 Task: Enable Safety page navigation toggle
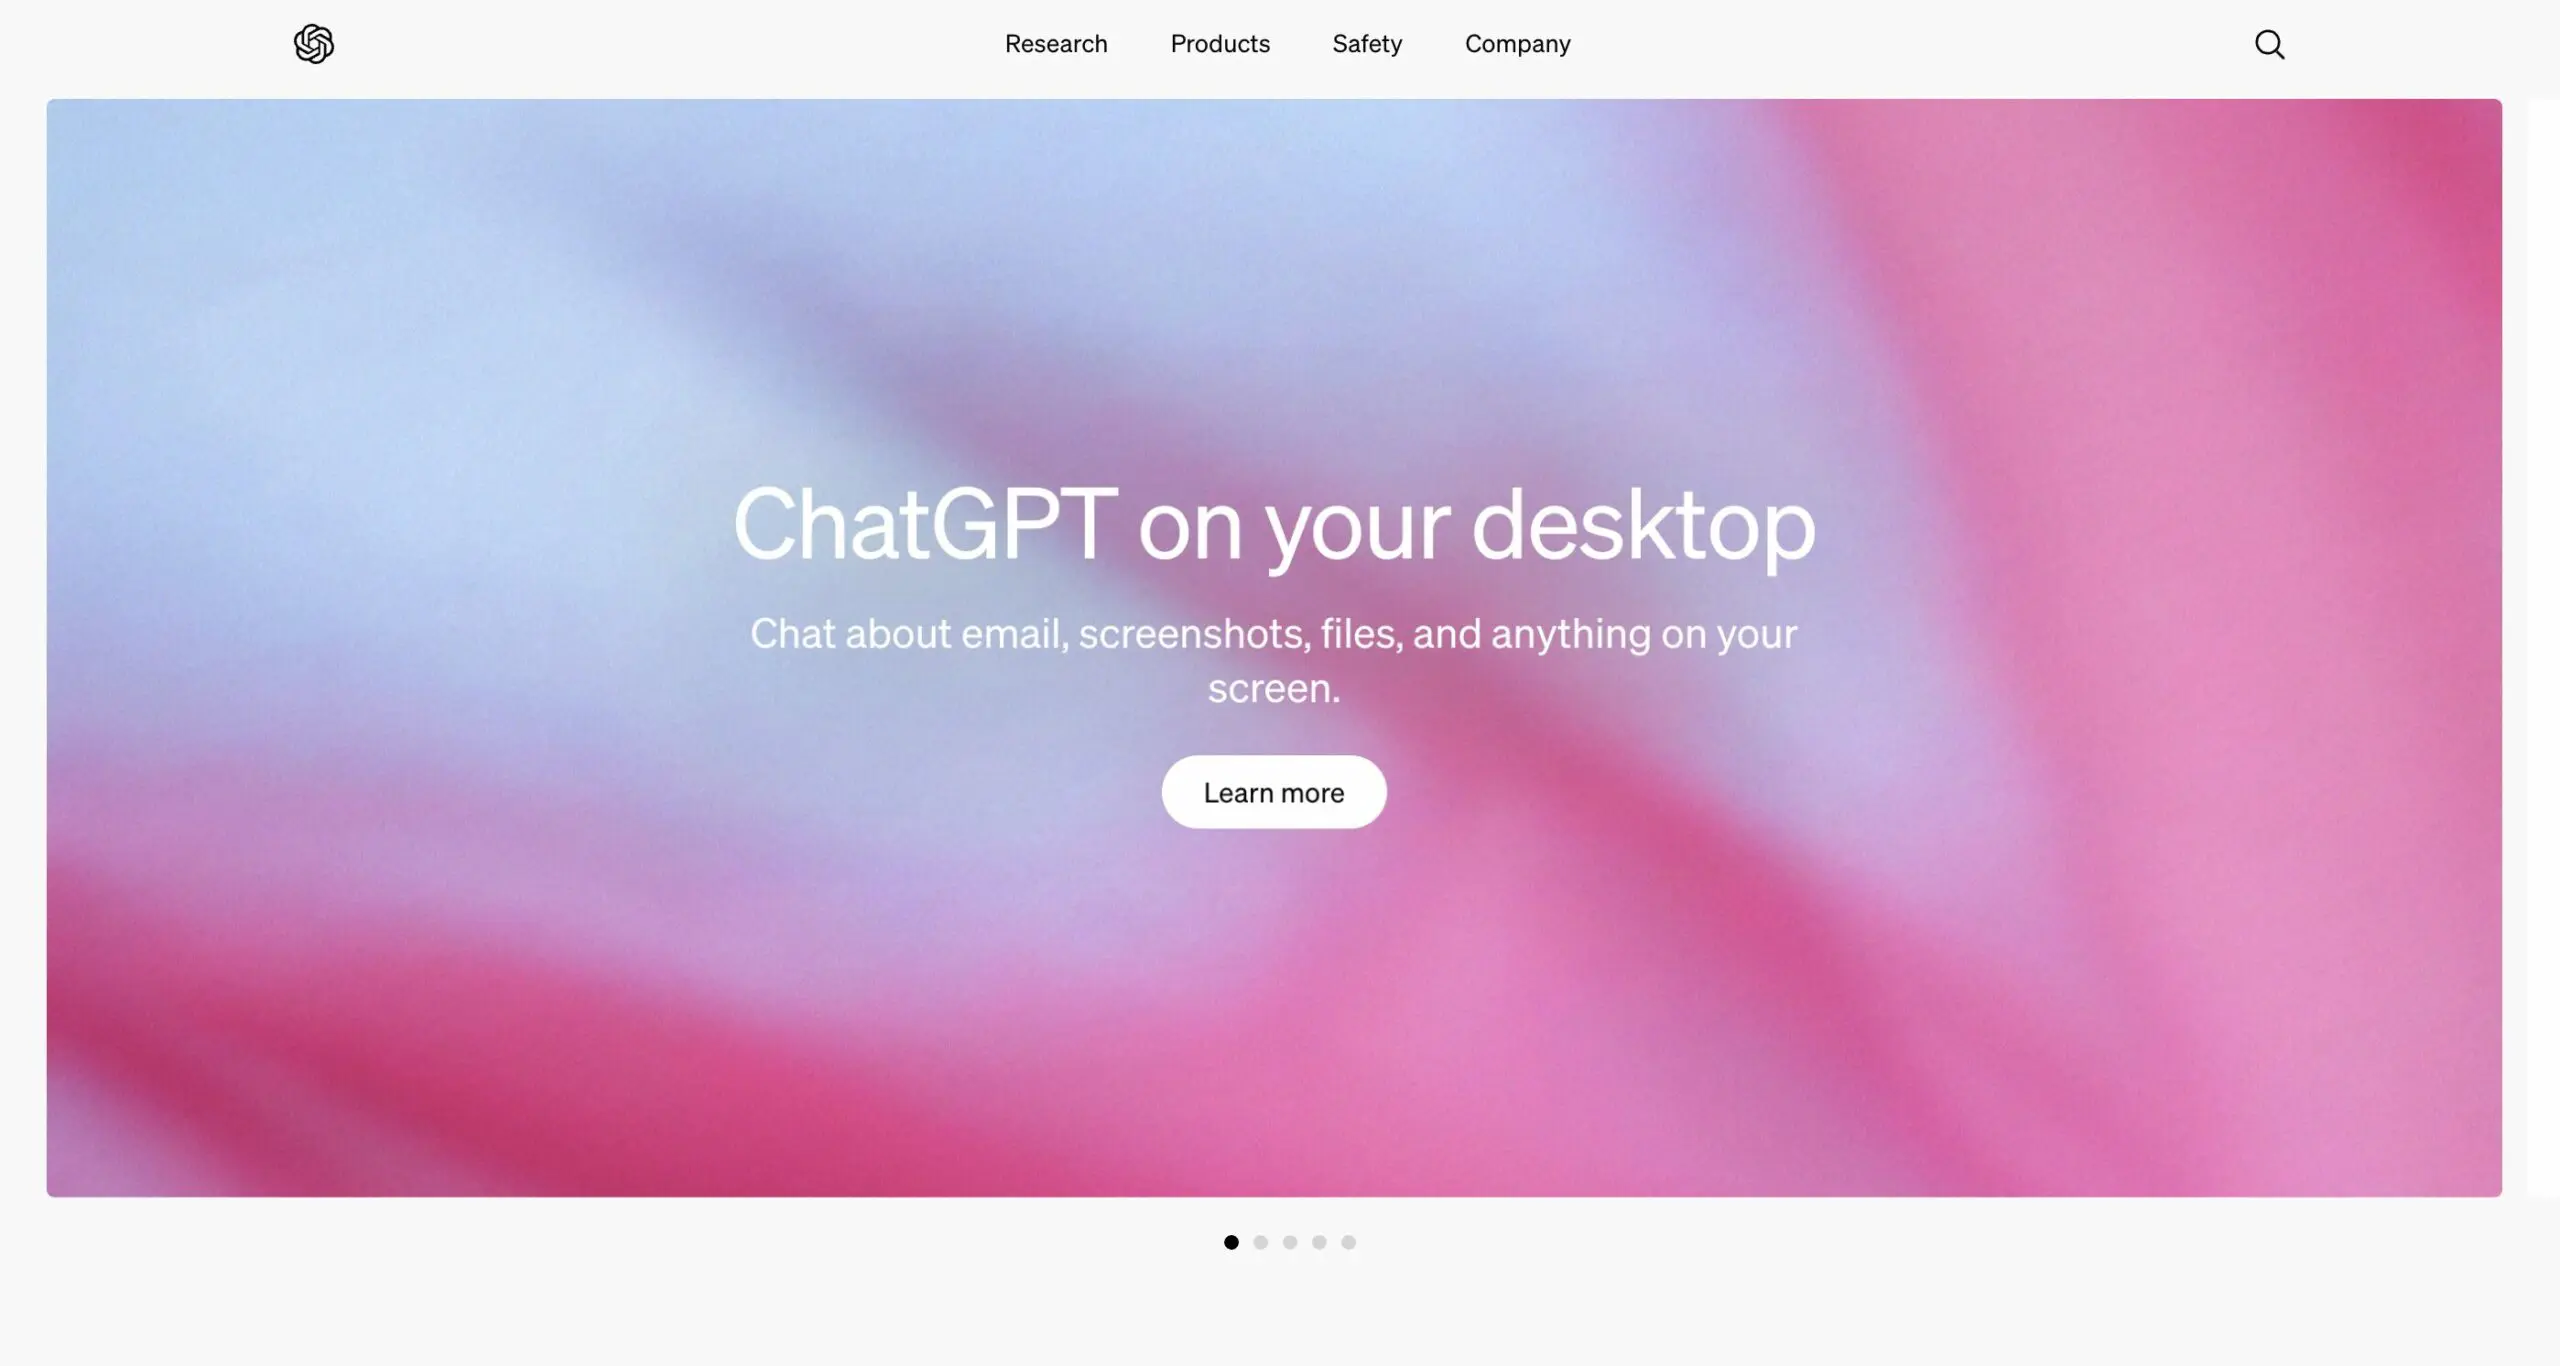(1366, 44)
